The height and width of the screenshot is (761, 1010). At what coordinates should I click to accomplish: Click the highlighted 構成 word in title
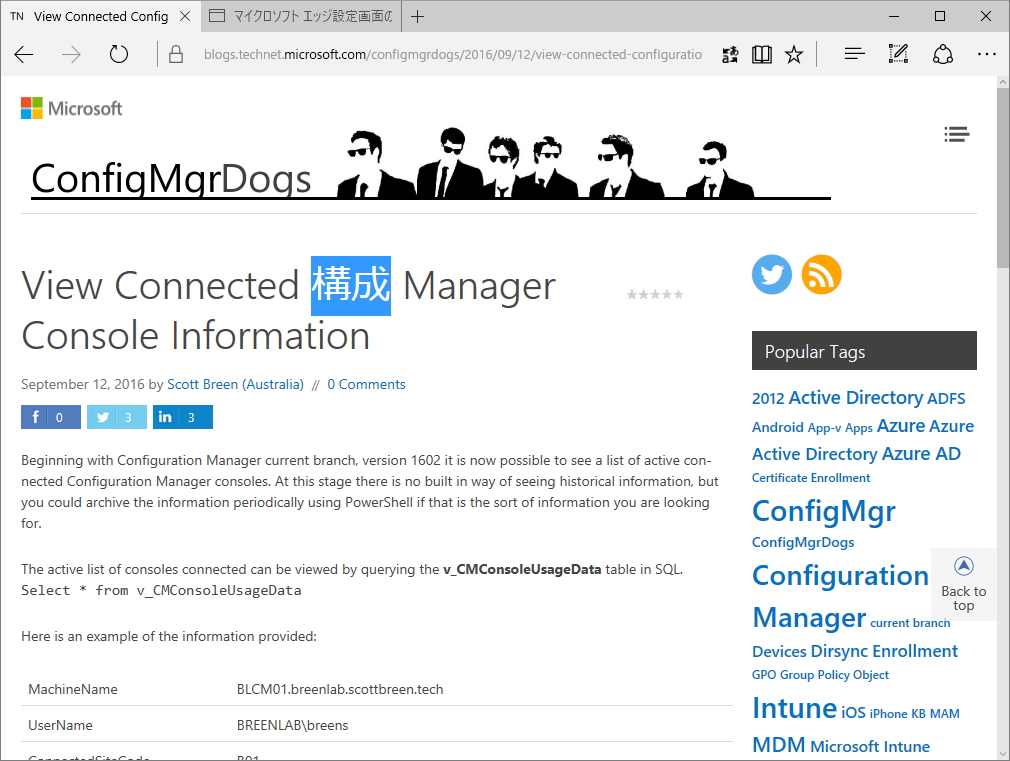click(x=351, y=285)
